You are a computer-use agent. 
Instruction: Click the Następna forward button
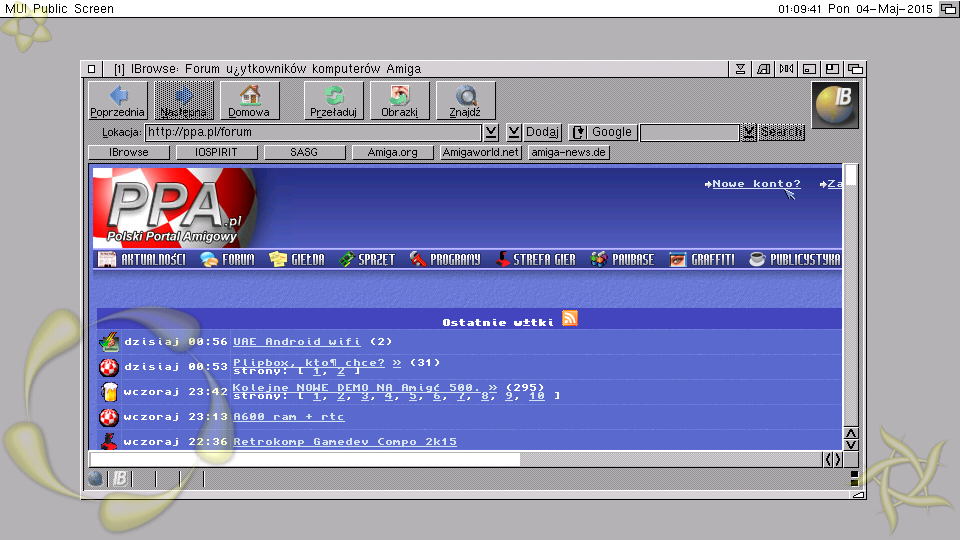coord(184,100)
